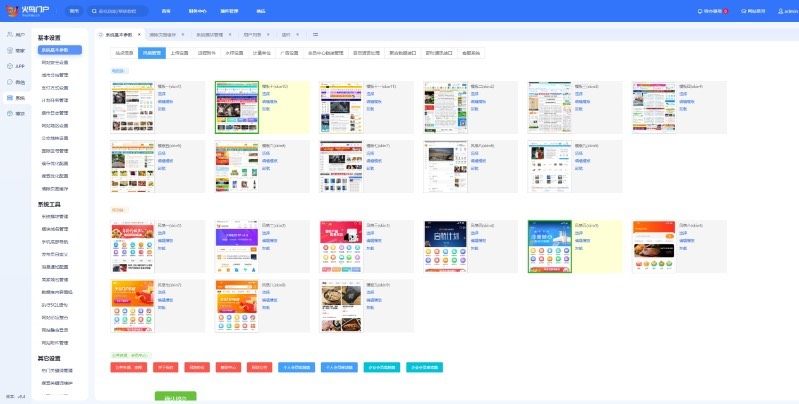Open the tab list menu icon after page tabs

pos(315,35)
